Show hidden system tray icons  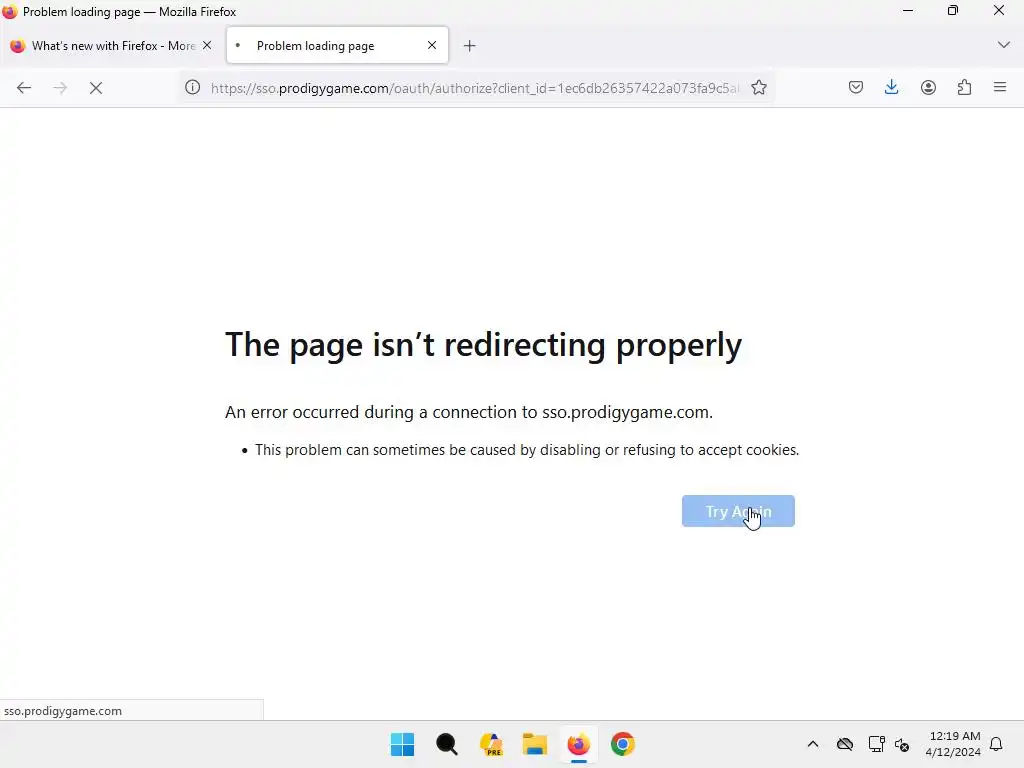pyautogui.click(x=812, y=744)
